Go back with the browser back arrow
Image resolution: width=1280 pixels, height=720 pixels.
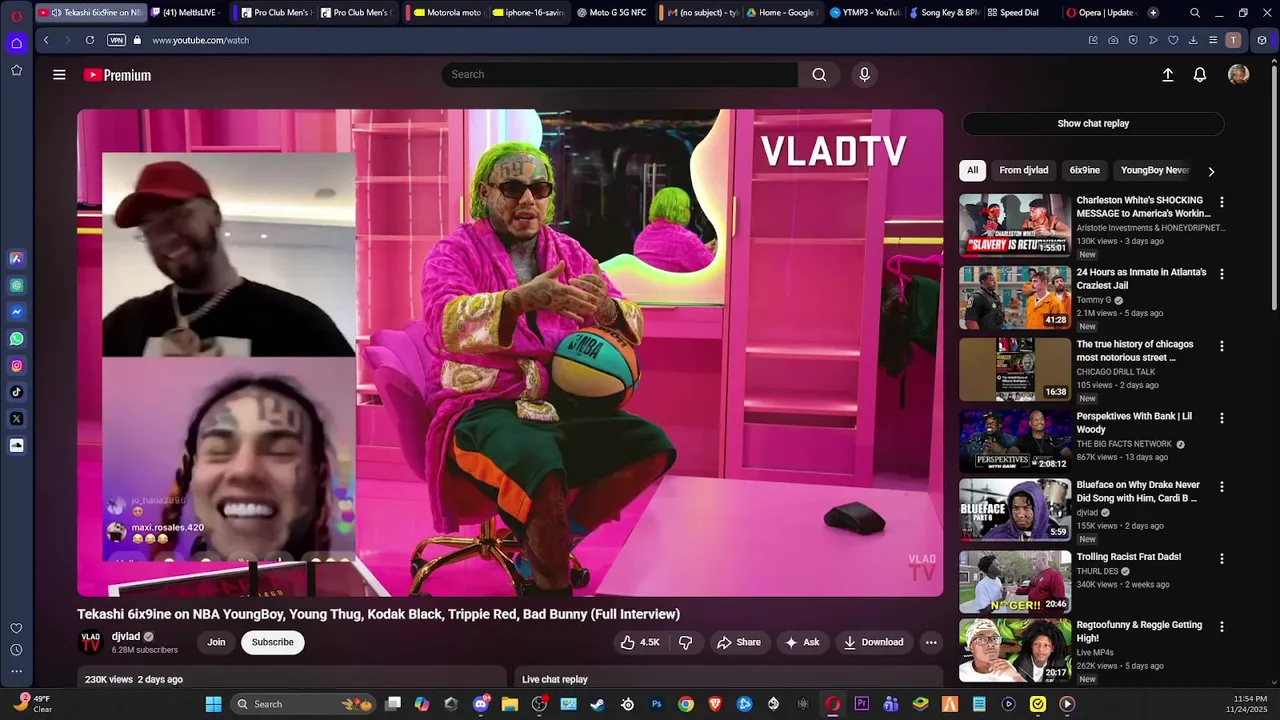[x=46, y=40]
